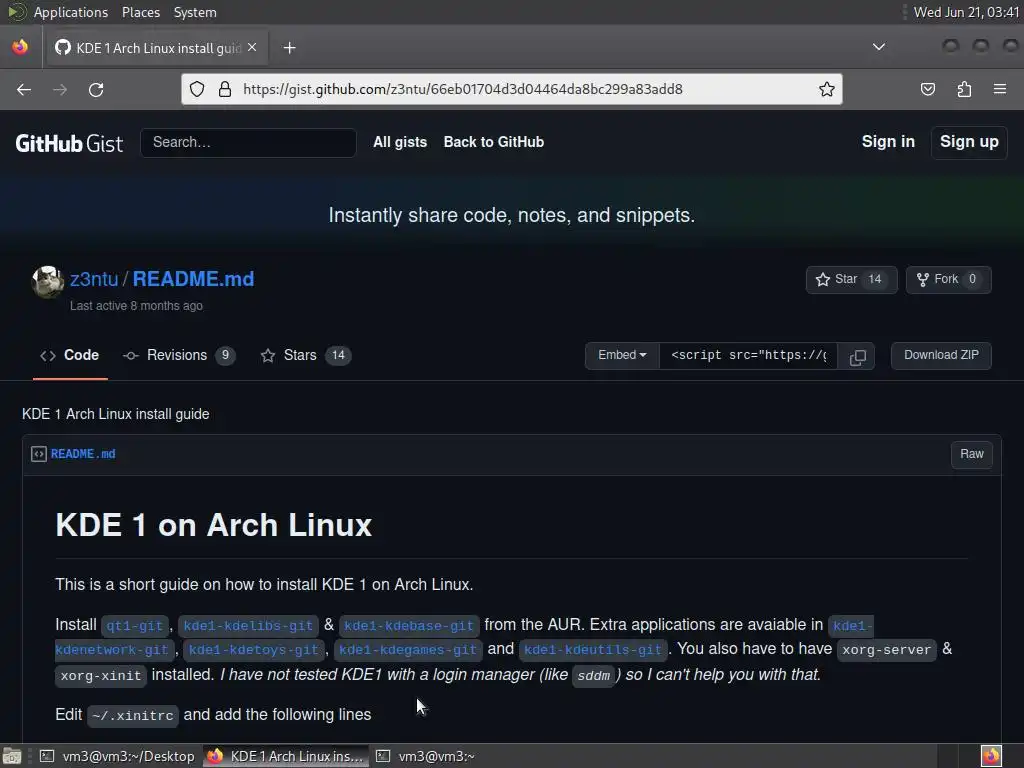Click the kde1-kdetoys-git code label
Image resolution: width=1024 pixels, height=768 pixels.
pyautogui.click(x=253, y=650)
